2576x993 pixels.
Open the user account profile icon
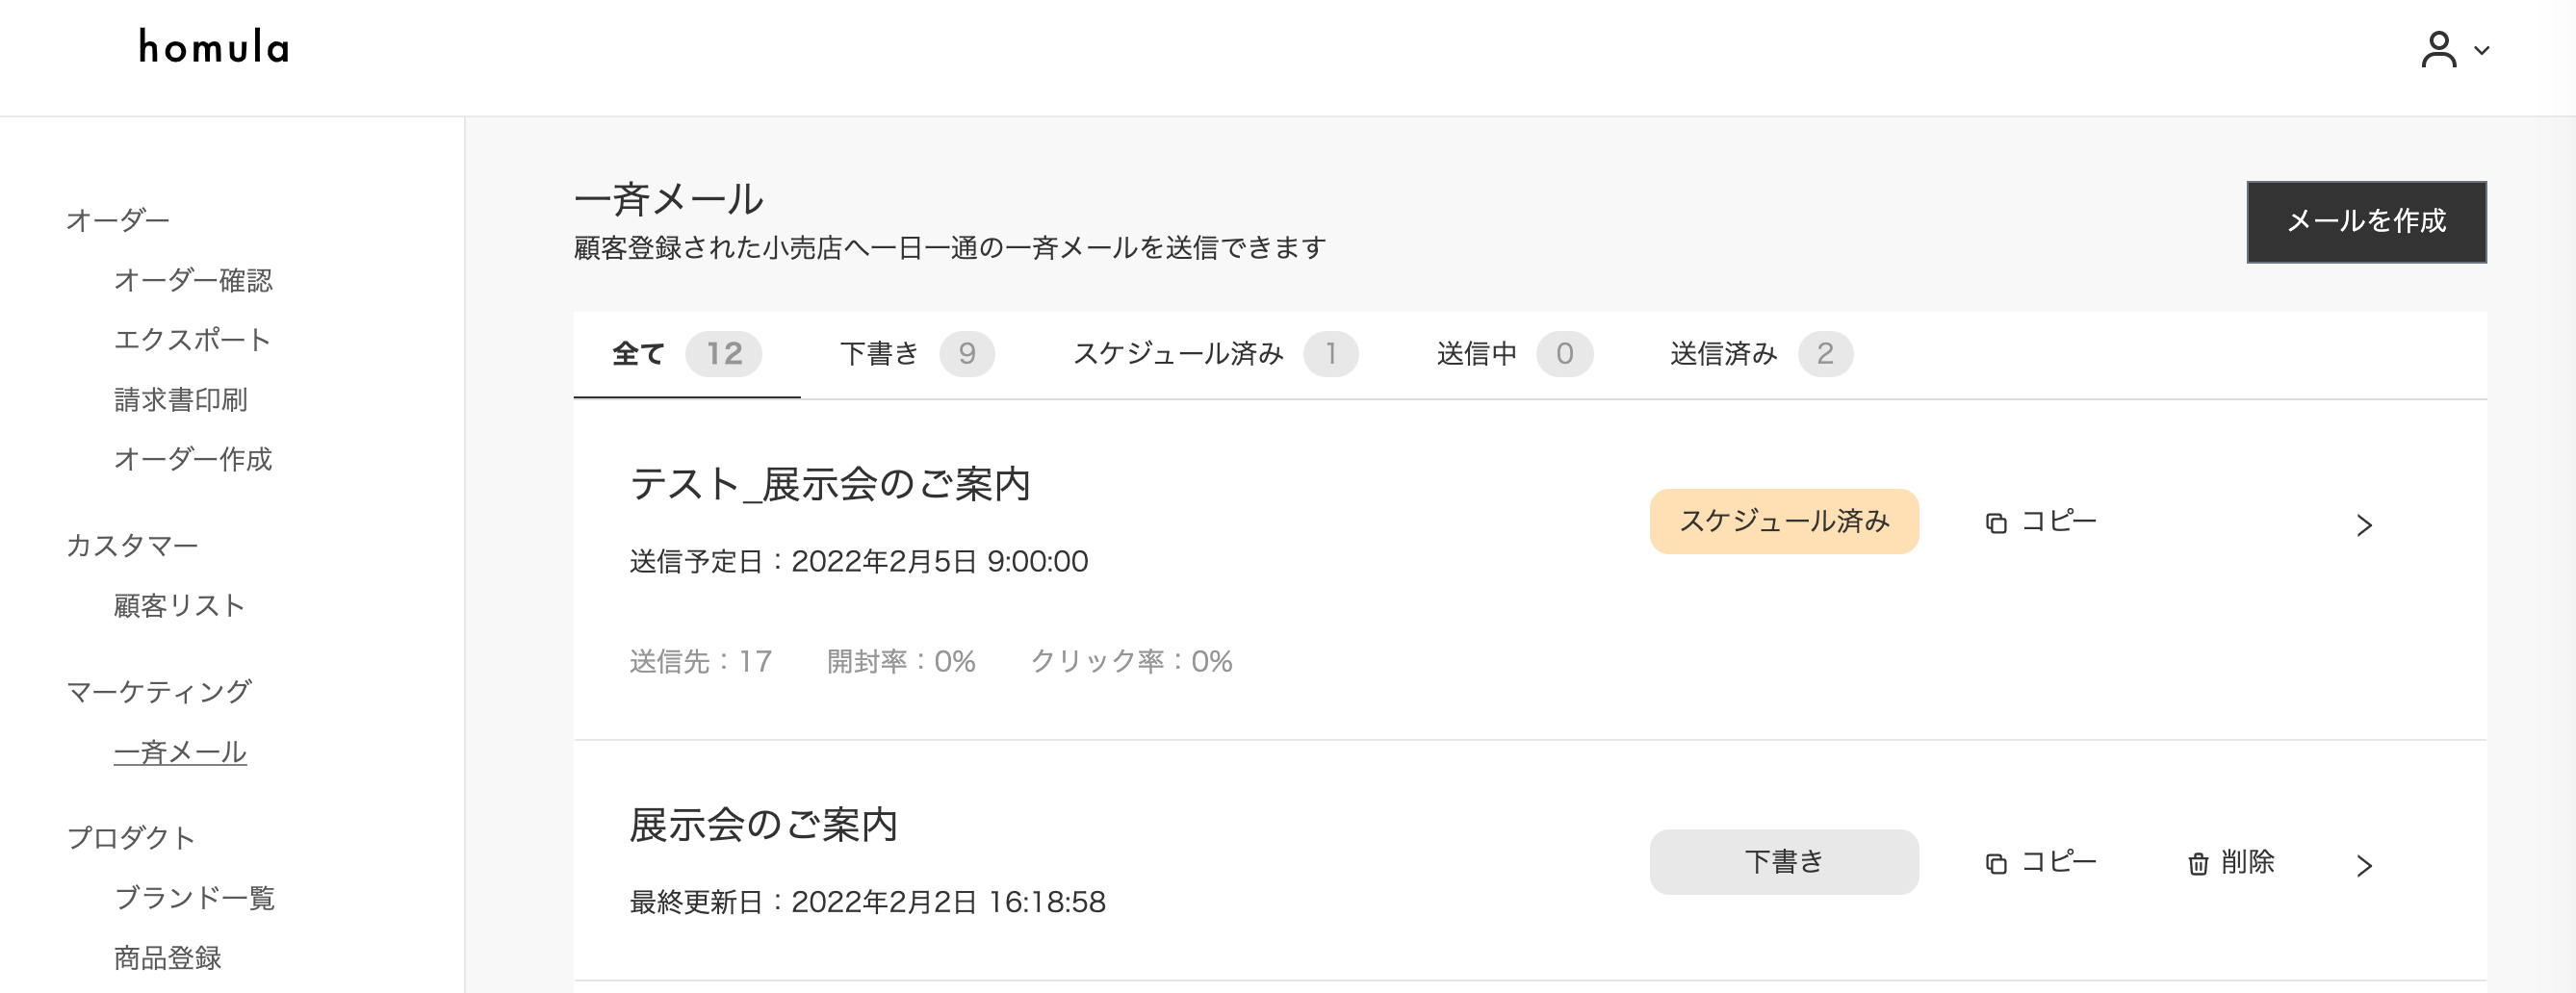point(2438,49)
